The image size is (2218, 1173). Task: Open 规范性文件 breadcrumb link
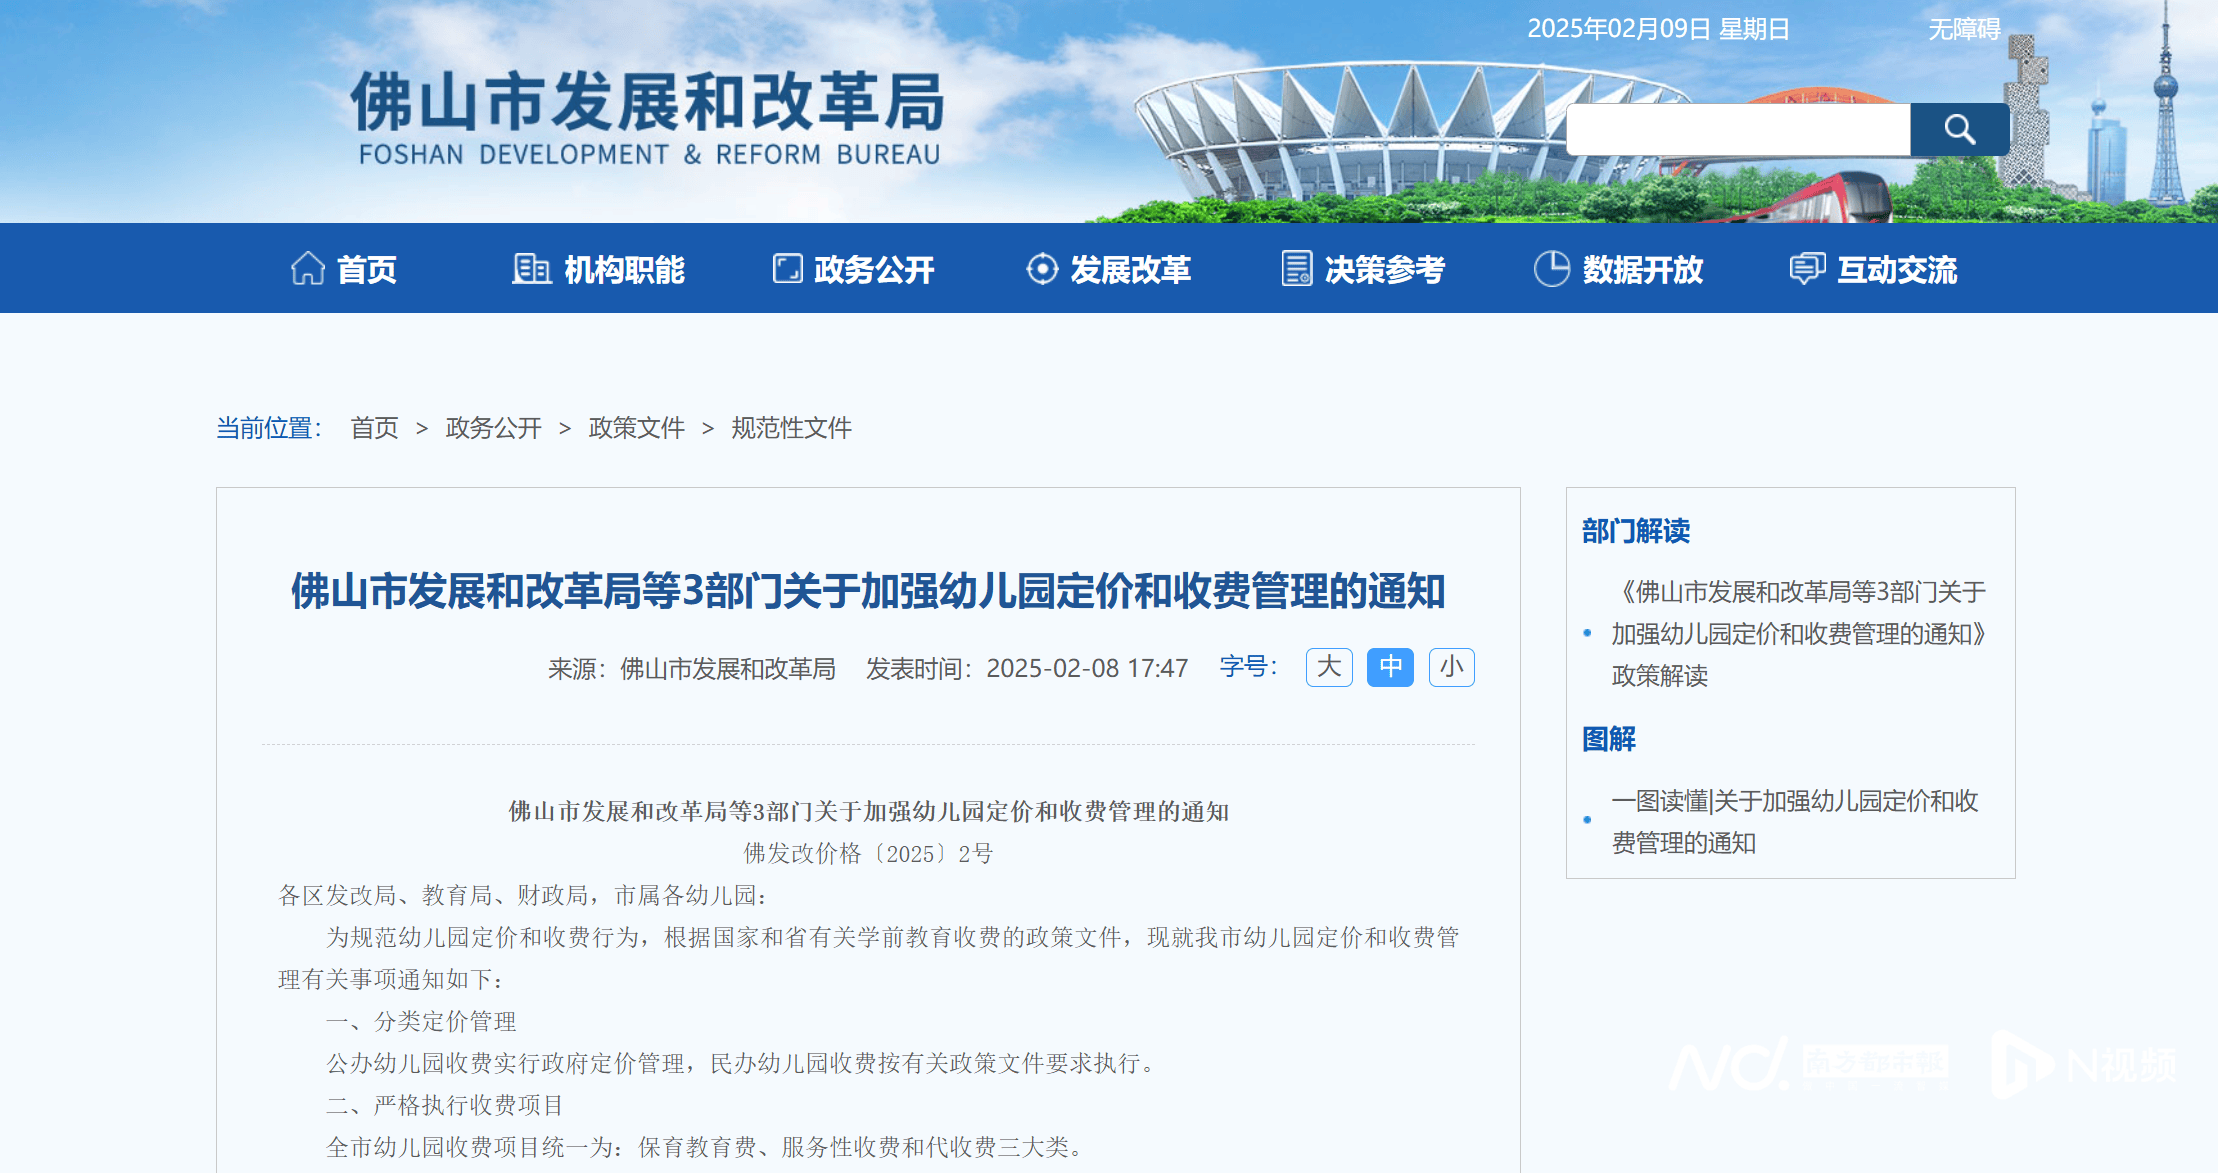(791, 428)
